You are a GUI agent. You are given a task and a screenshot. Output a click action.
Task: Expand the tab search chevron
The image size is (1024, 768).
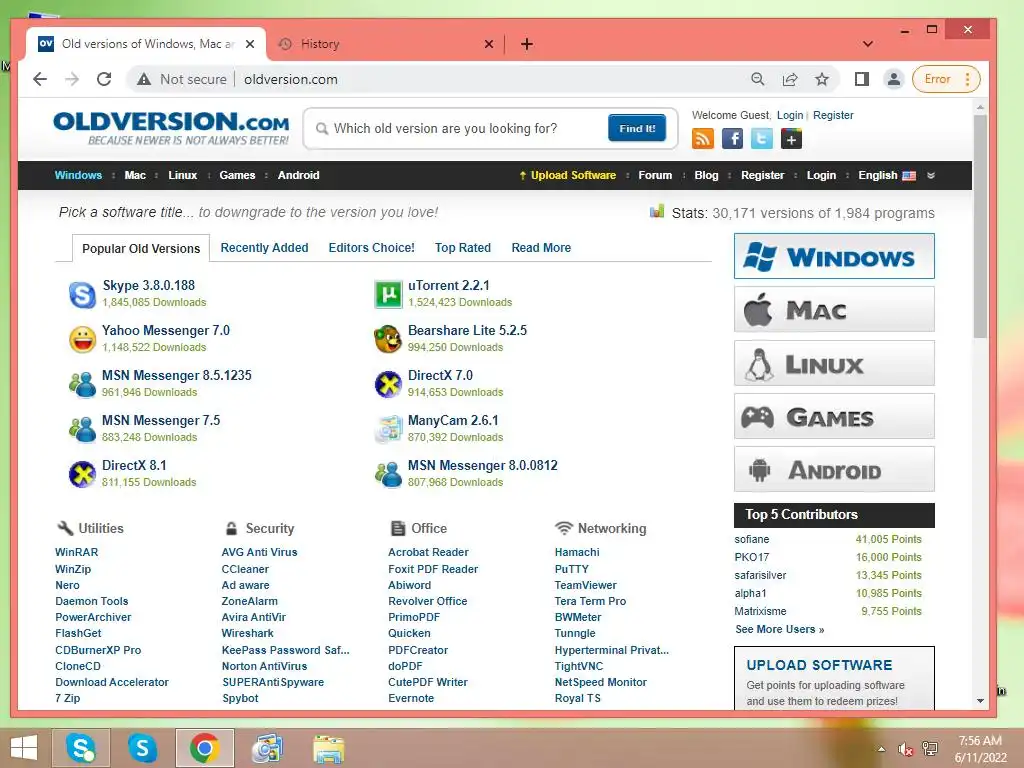click(x=867, y=44)
